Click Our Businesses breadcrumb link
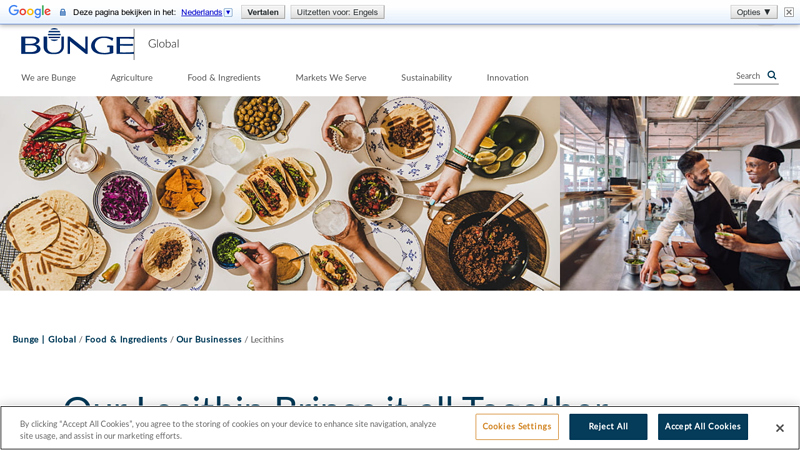The width and height of the screenshot is (800, 450). pos(209,339)
